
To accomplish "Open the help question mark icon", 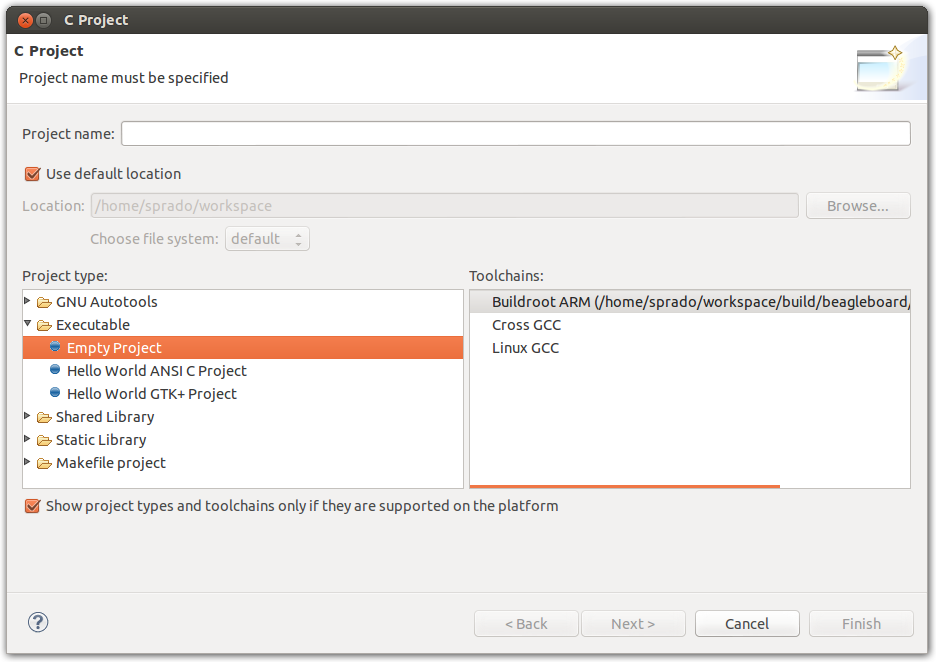I will coord(38,622).
